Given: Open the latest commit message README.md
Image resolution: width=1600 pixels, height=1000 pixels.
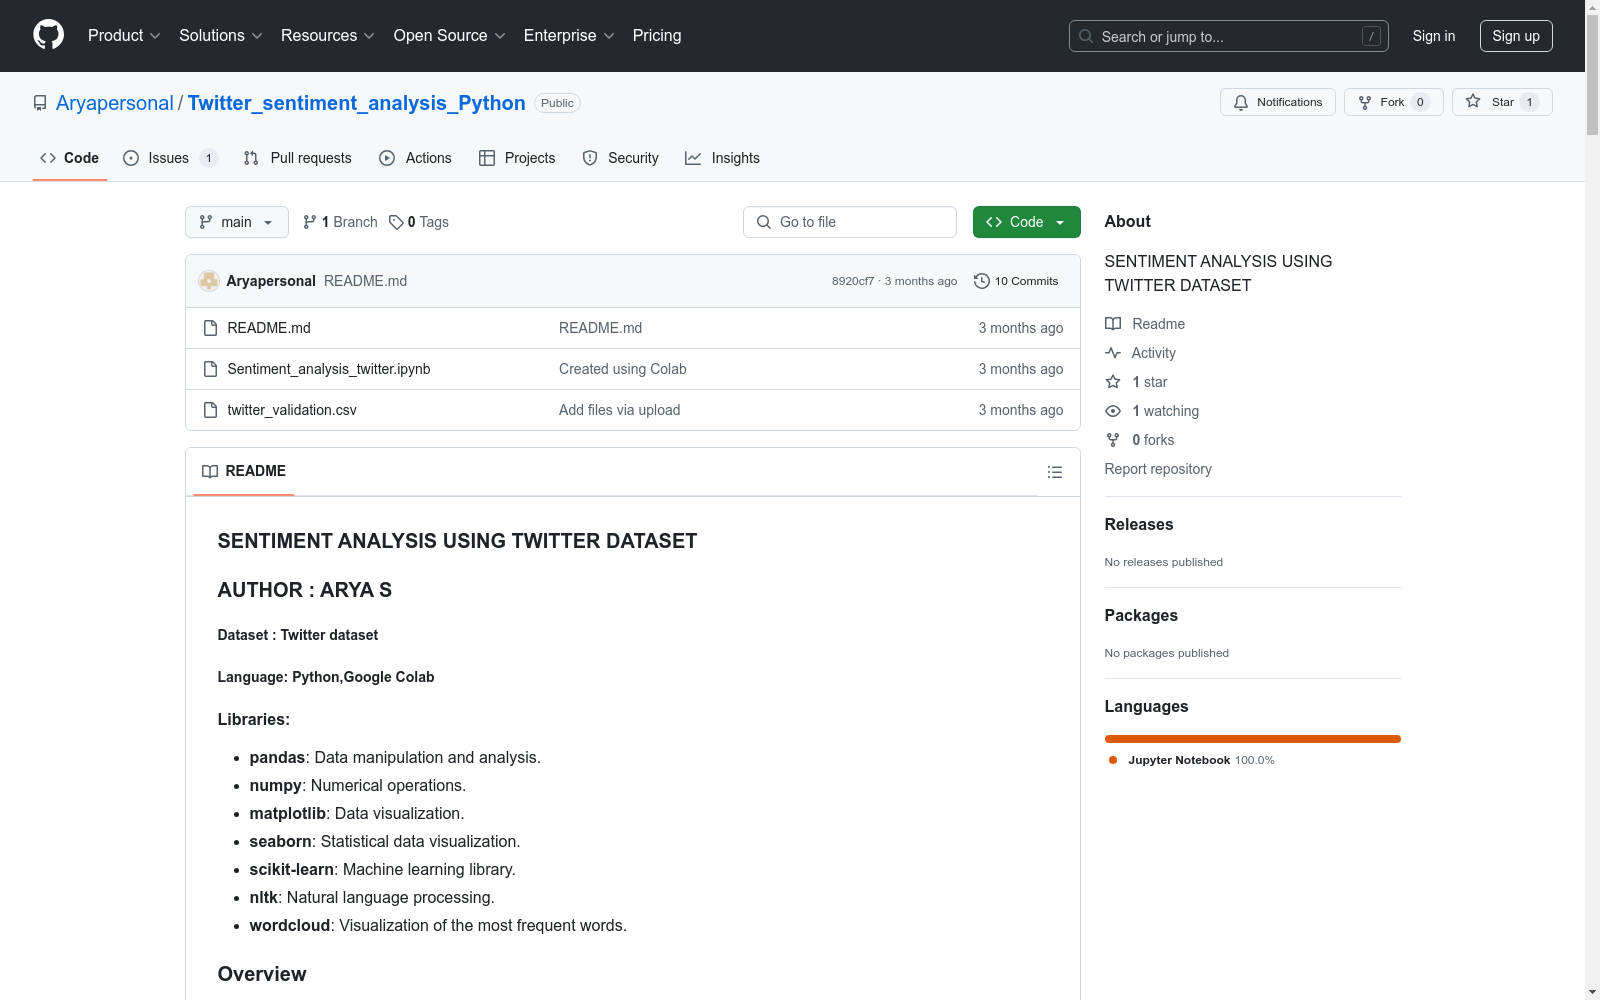Looking at the screenshot, I should [365, 281].
